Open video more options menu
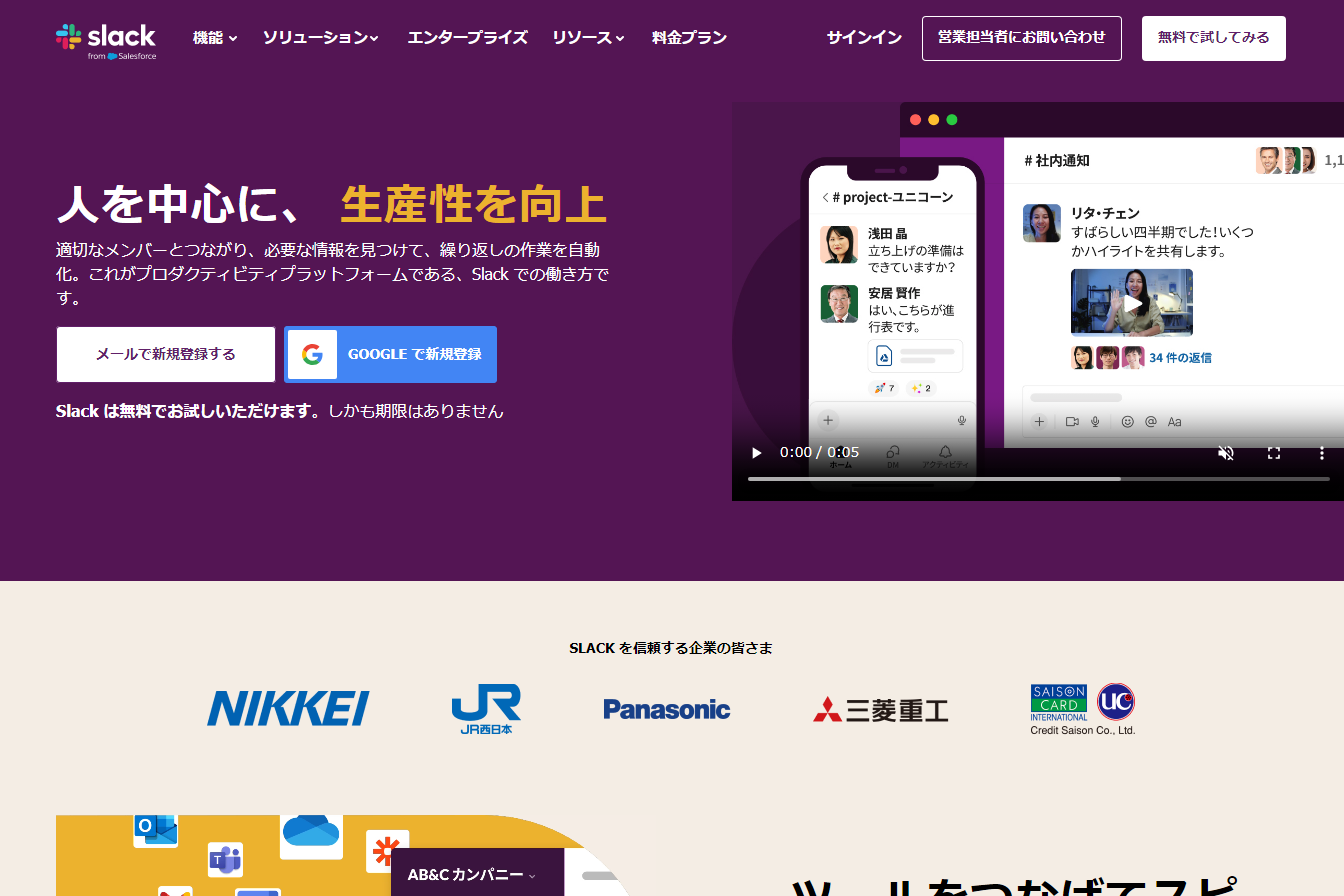Screen dimensions: 1344x896 pos(1321,453)
